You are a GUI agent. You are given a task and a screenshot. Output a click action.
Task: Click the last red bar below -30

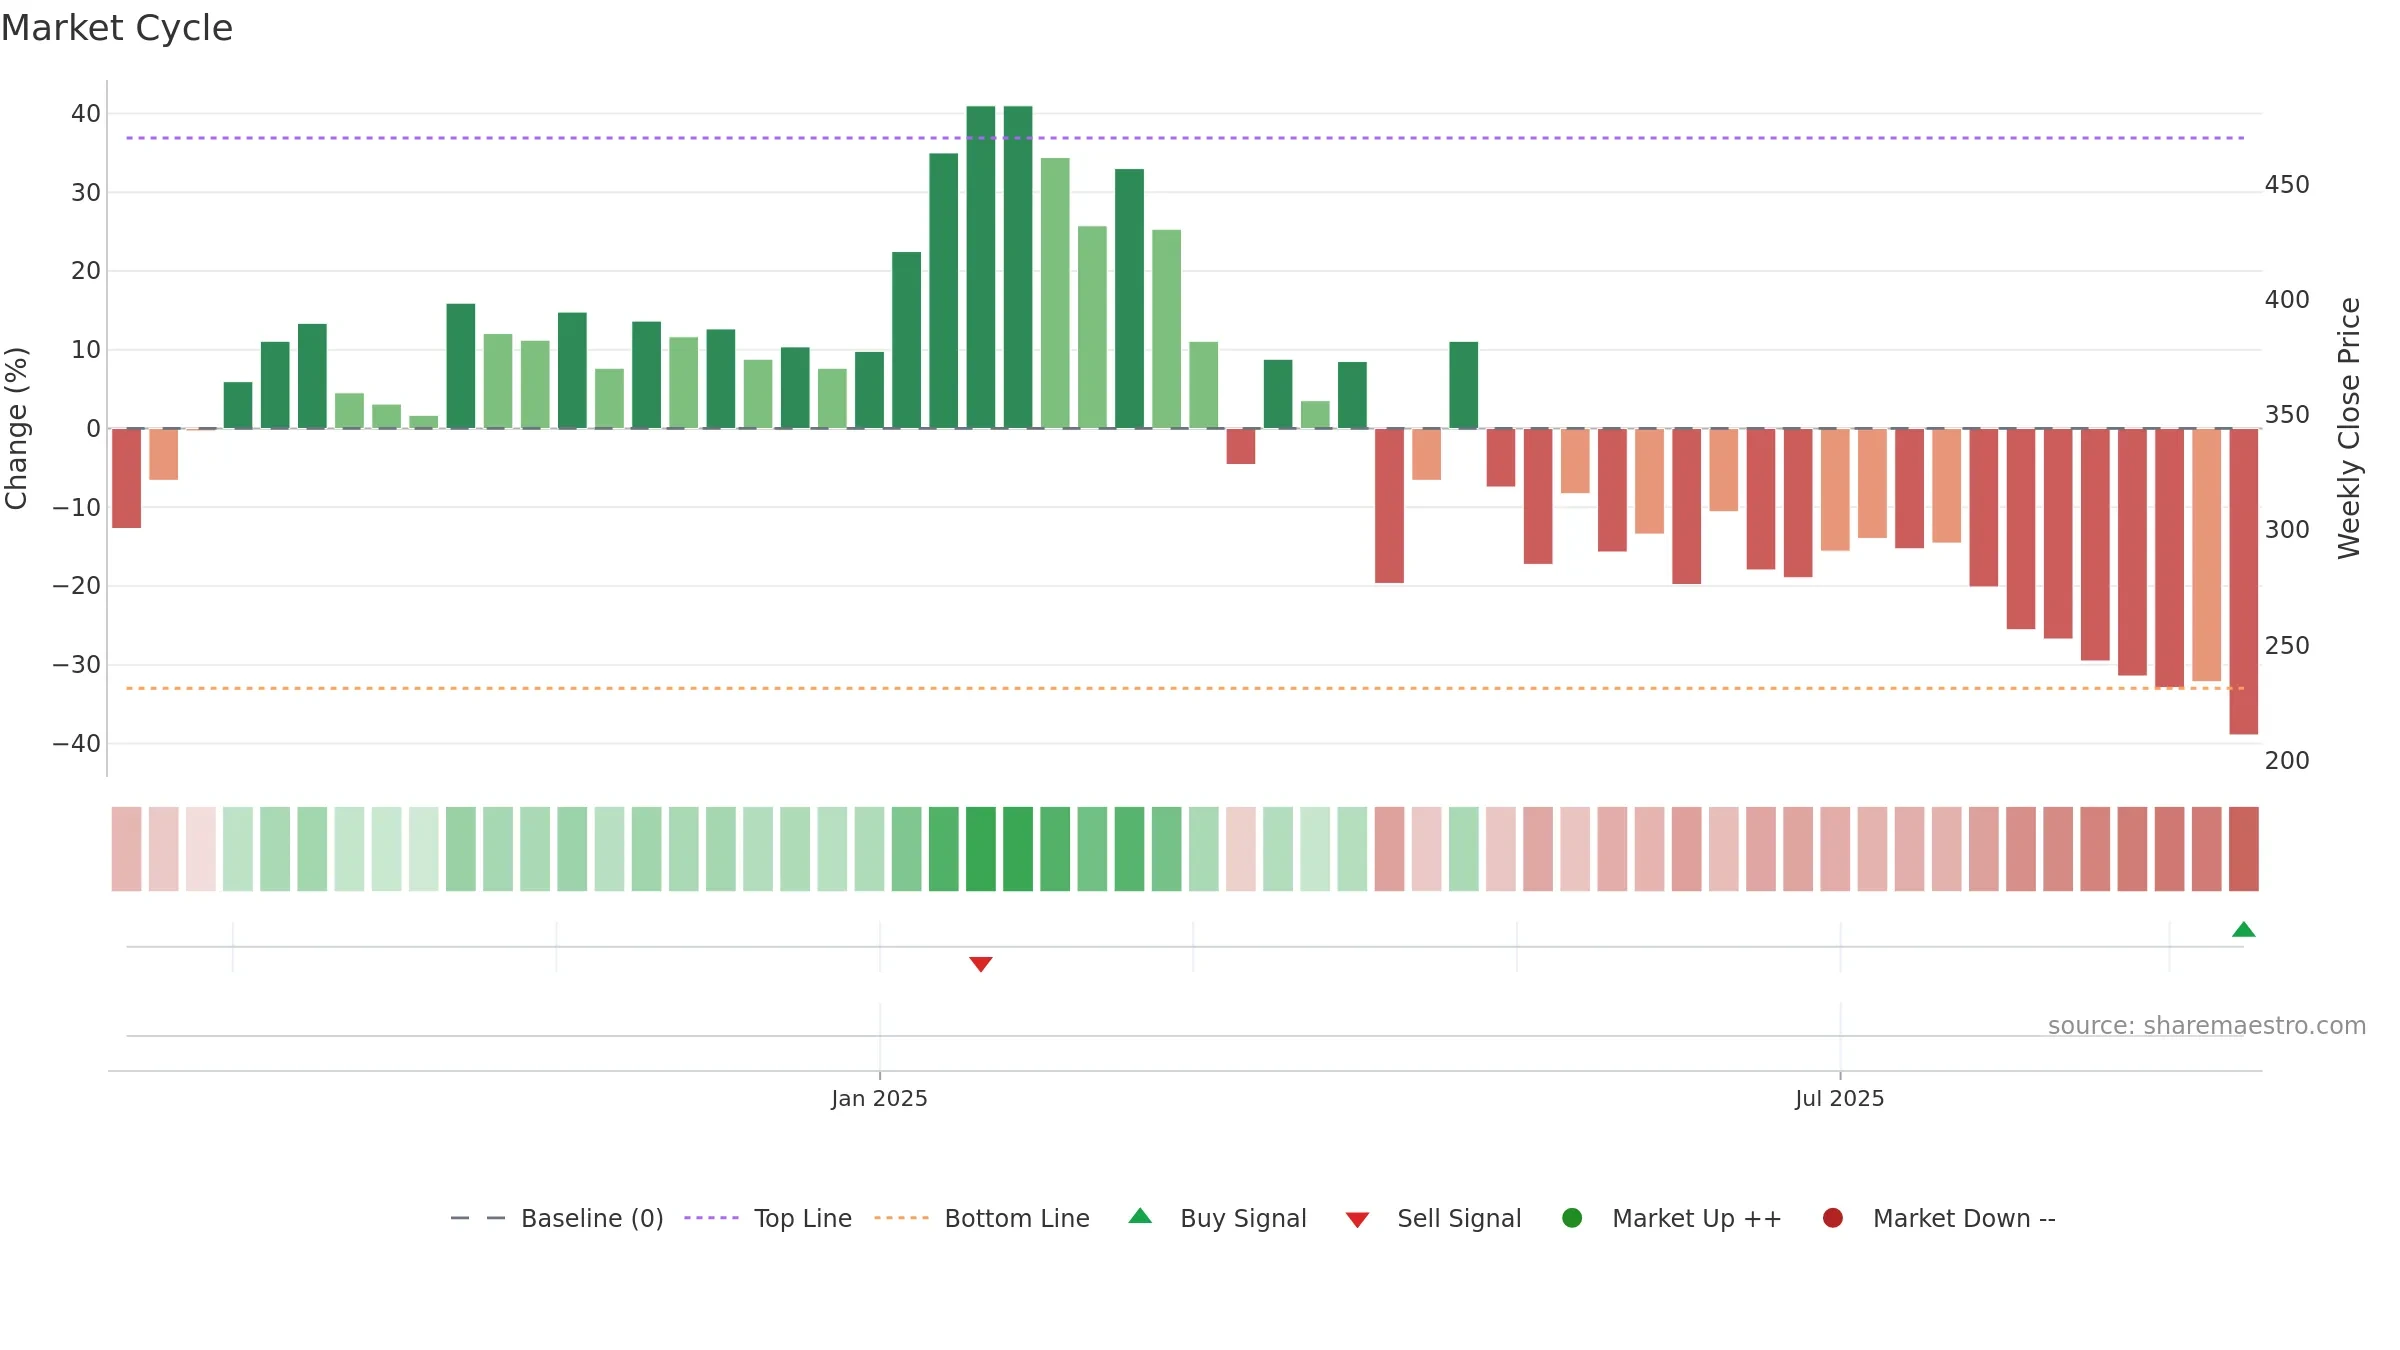(x=2243, y=582)
